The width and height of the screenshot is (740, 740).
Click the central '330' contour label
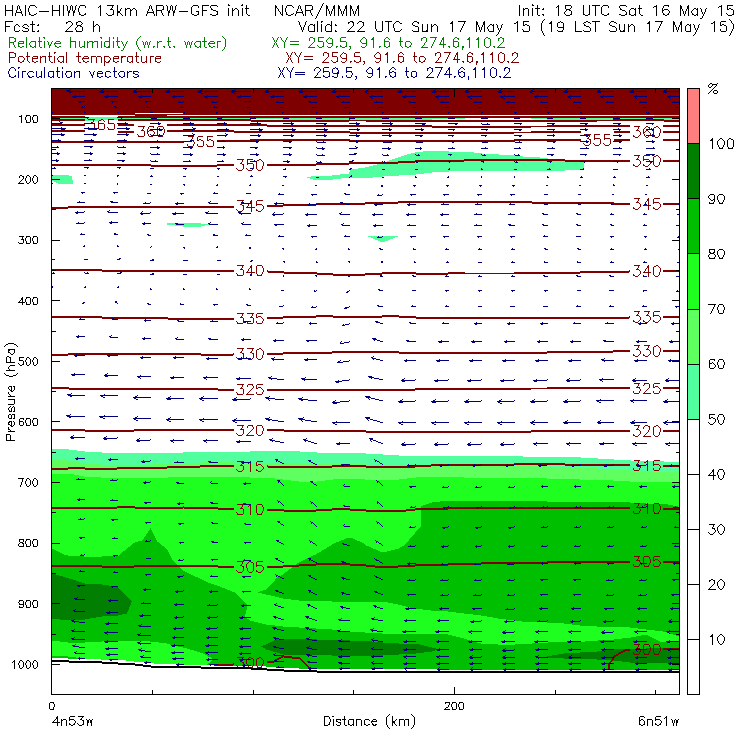point(250,354)
